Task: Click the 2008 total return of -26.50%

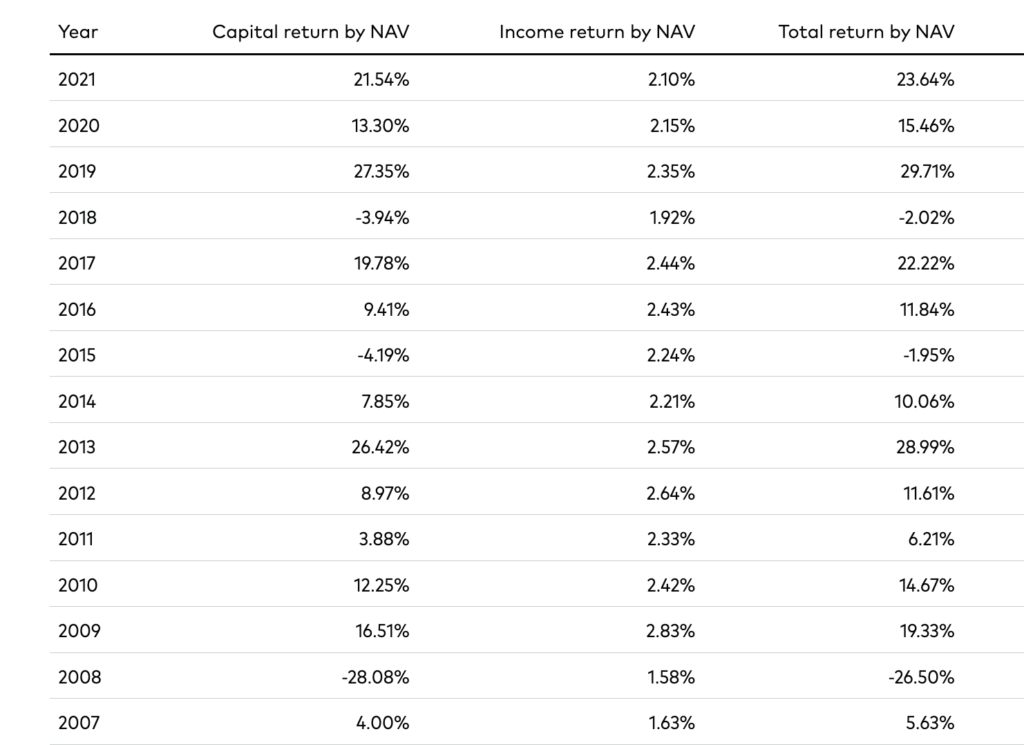Action: tap(921, 677)
